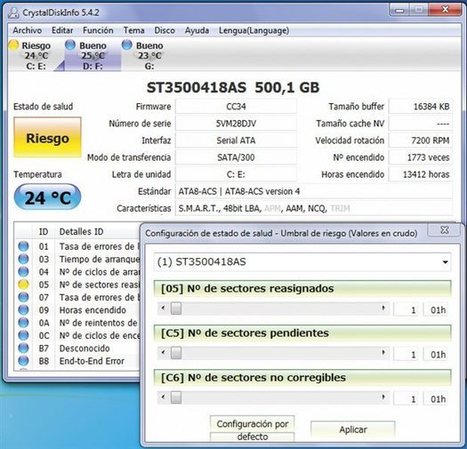Click left arrow of sectores reasignados slider
The height and width of the screenshot is (449, 467).
pos(163,308)
